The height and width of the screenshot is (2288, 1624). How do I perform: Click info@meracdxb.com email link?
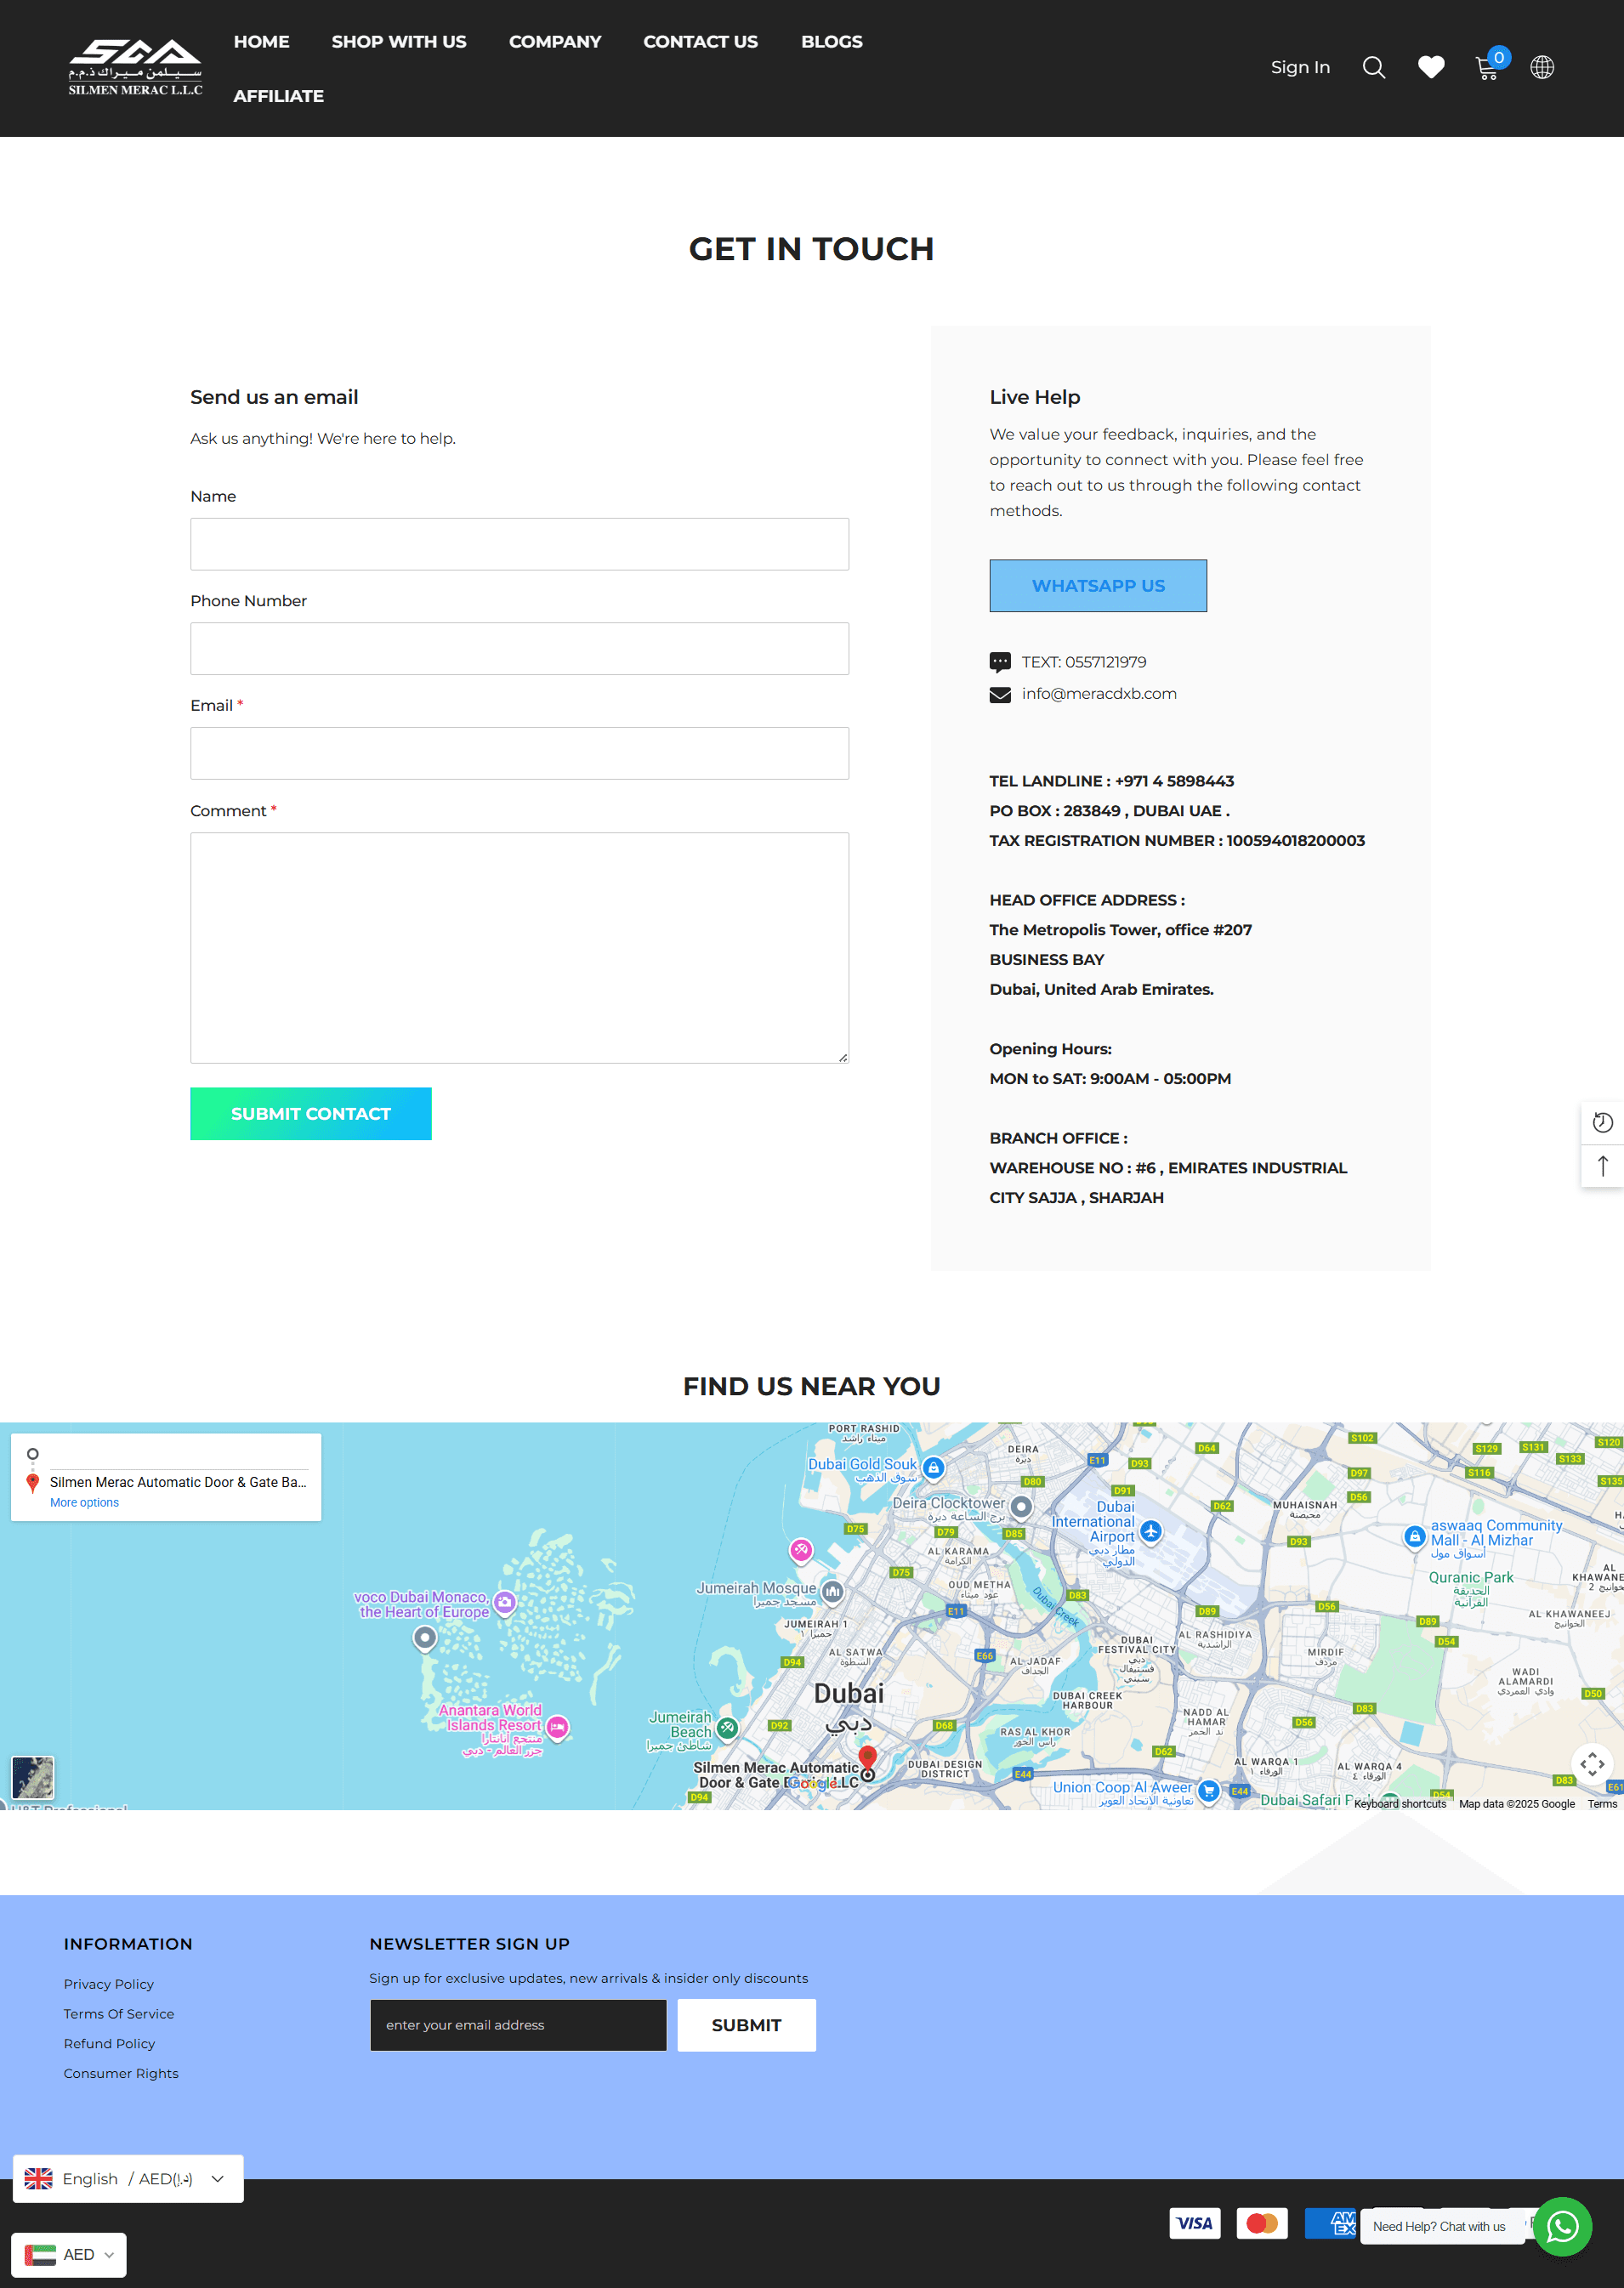coord(1099,694)
